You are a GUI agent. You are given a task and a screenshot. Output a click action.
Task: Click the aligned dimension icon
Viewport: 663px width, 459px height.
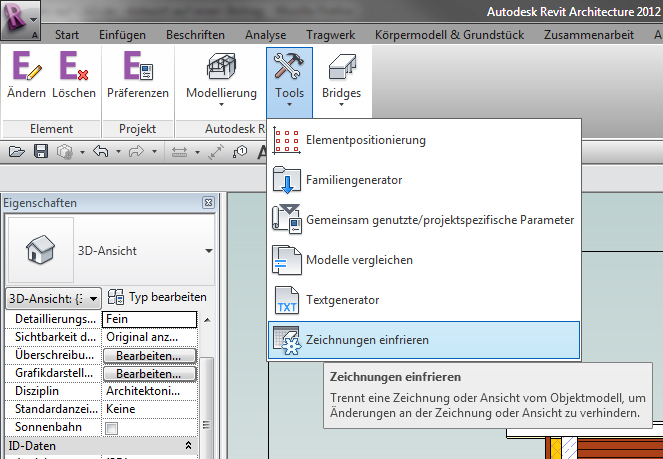coord(216,152)
